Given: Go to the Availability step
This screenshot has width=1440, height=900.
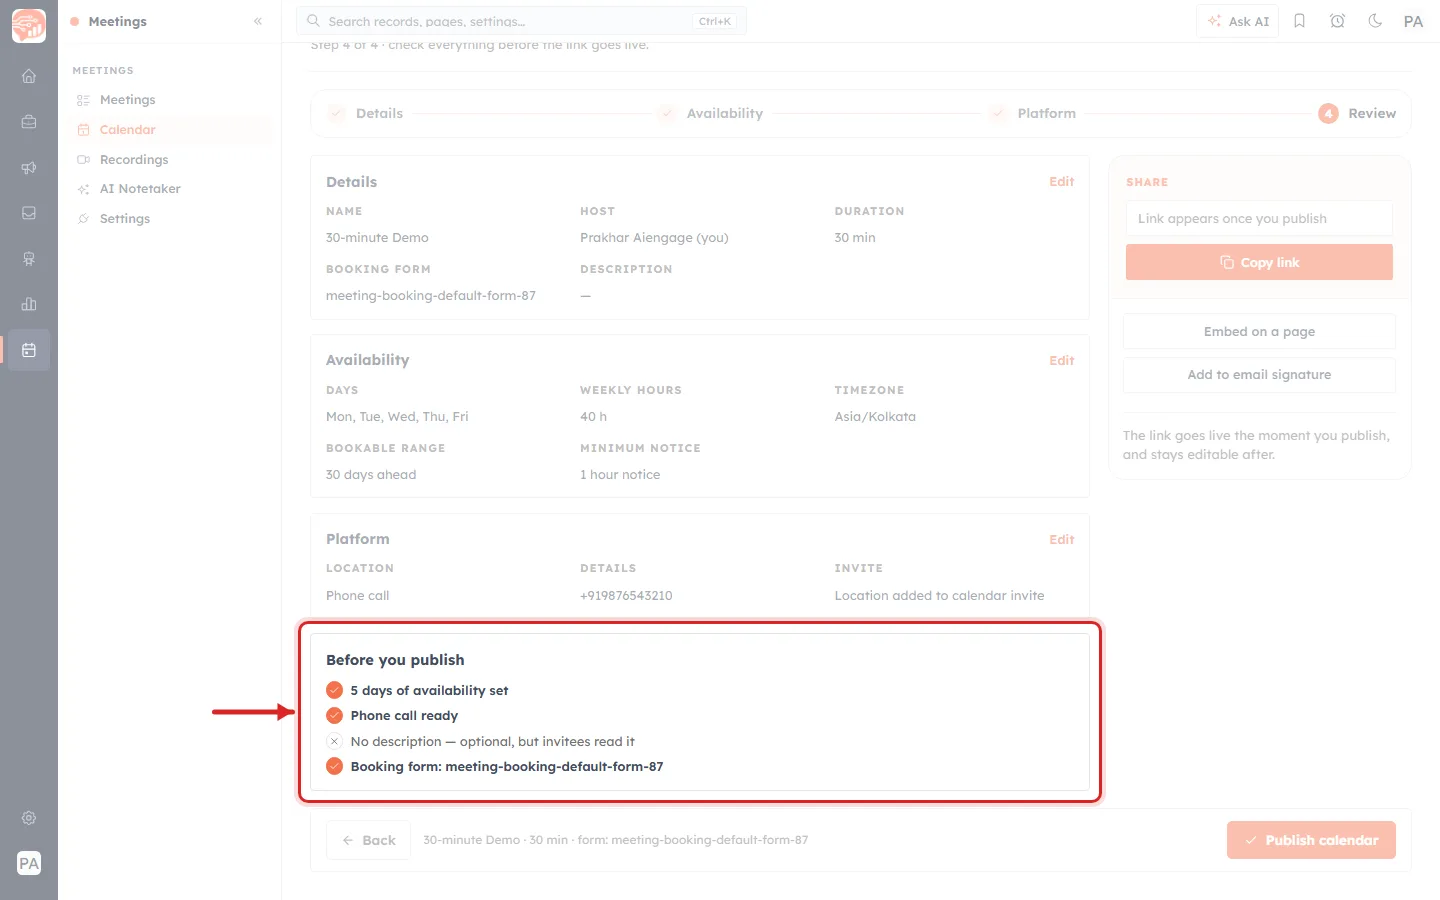Looking at the screenshot, I should 710,114.
